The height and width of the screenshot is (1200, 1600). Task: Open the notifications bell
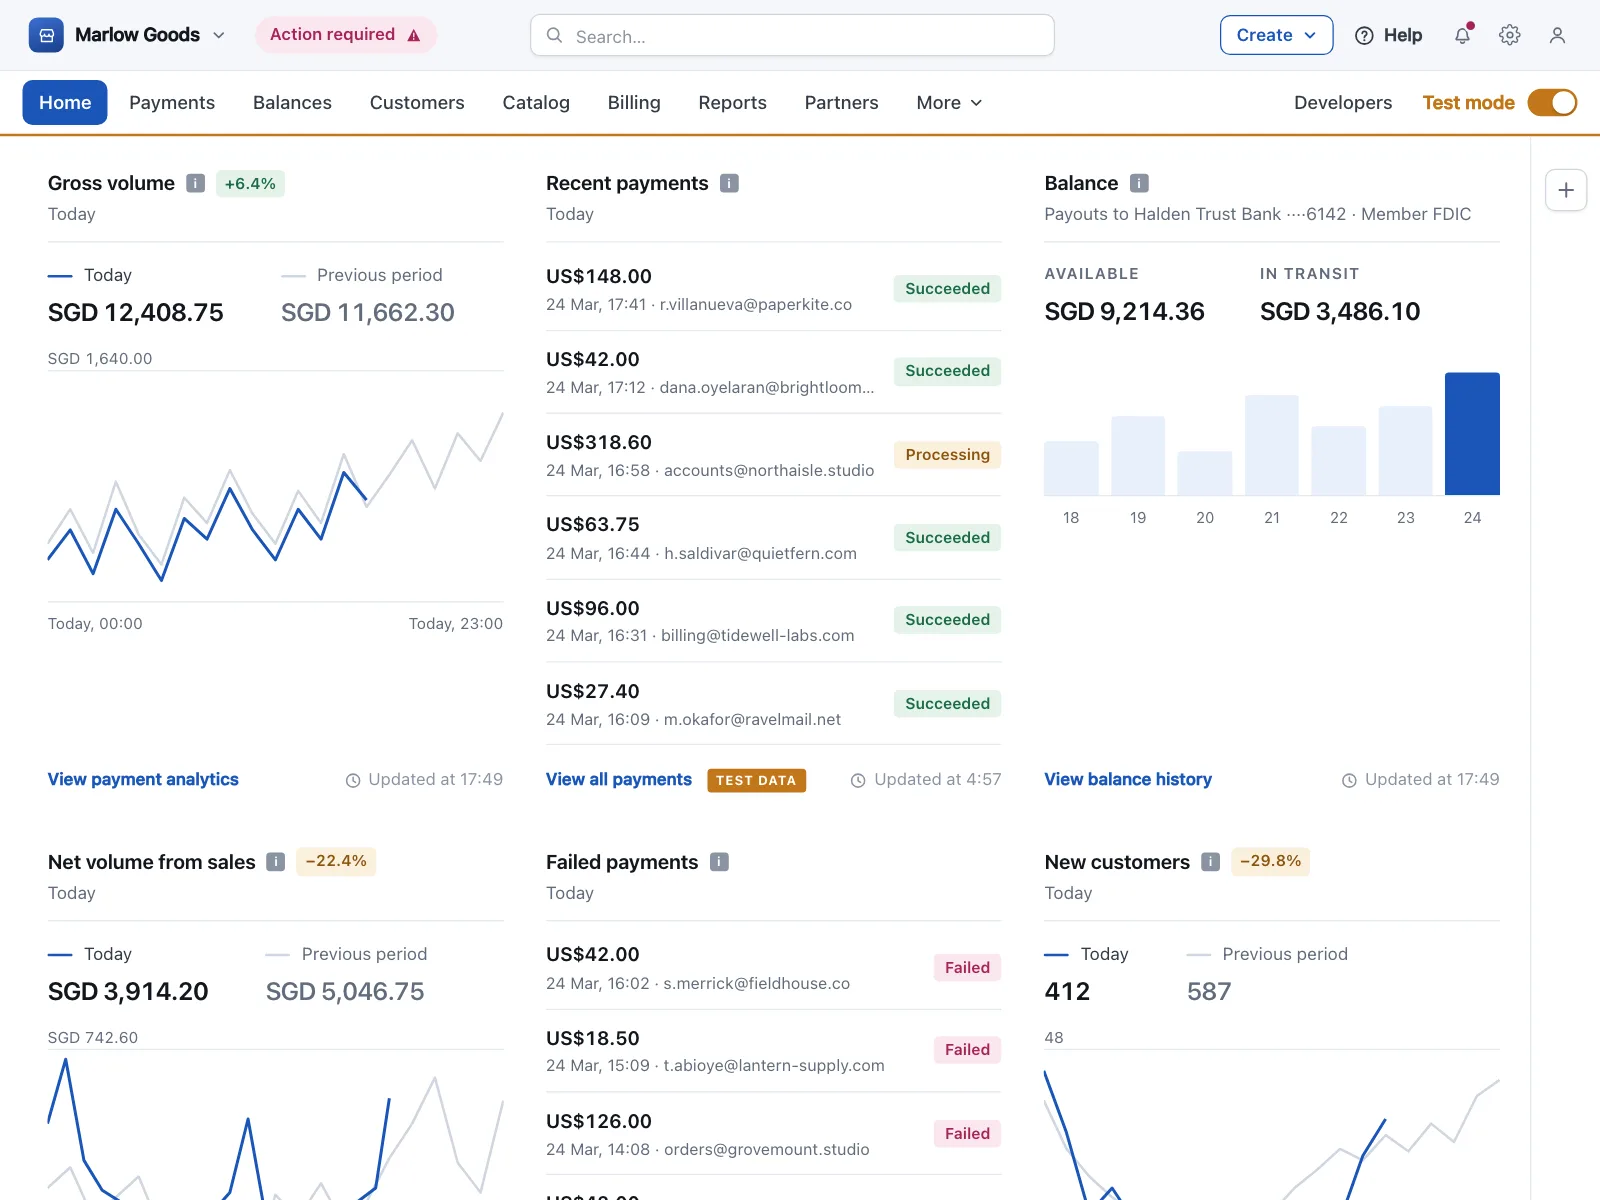tap(1463, 35)
